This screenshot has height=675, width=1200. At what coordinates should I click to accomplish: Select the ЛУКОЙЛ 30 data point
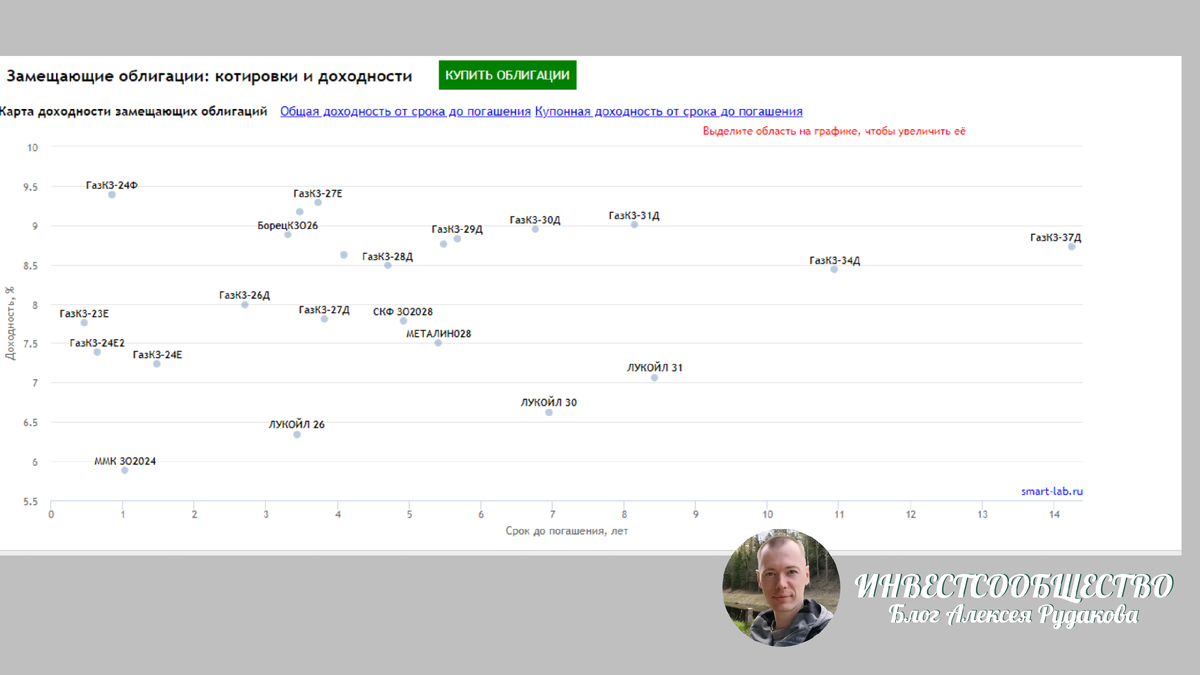point(549,412)
